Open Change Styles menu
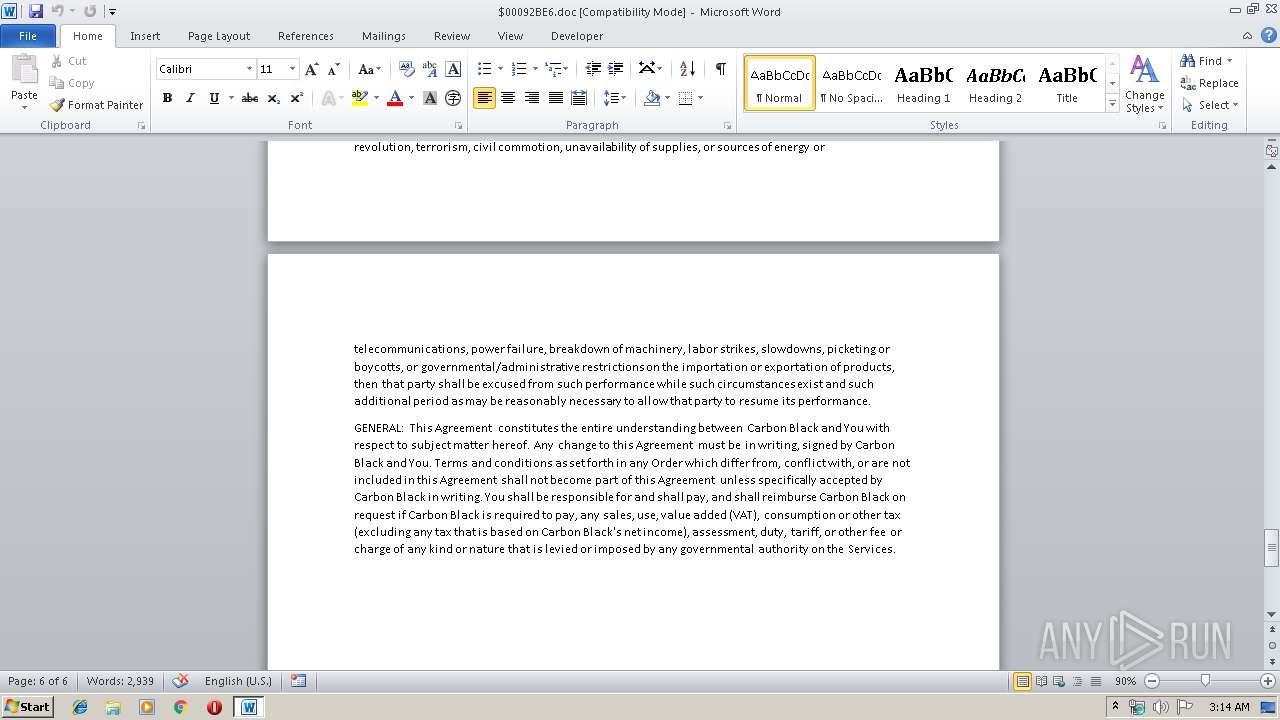The height and width of the screenshot is (720, 1280). (x=1144, y=85)
